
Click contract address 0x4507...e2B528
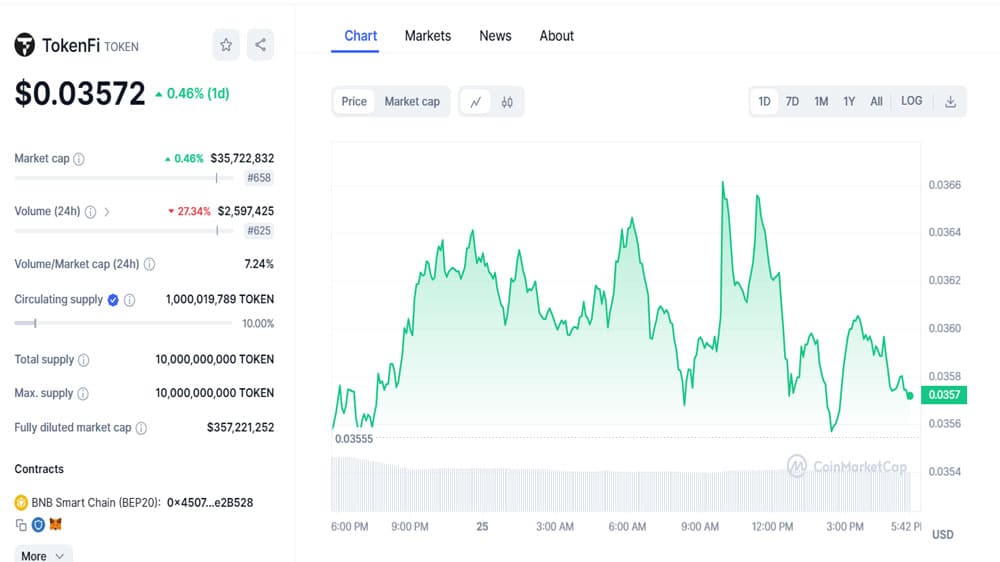[210, 503]
